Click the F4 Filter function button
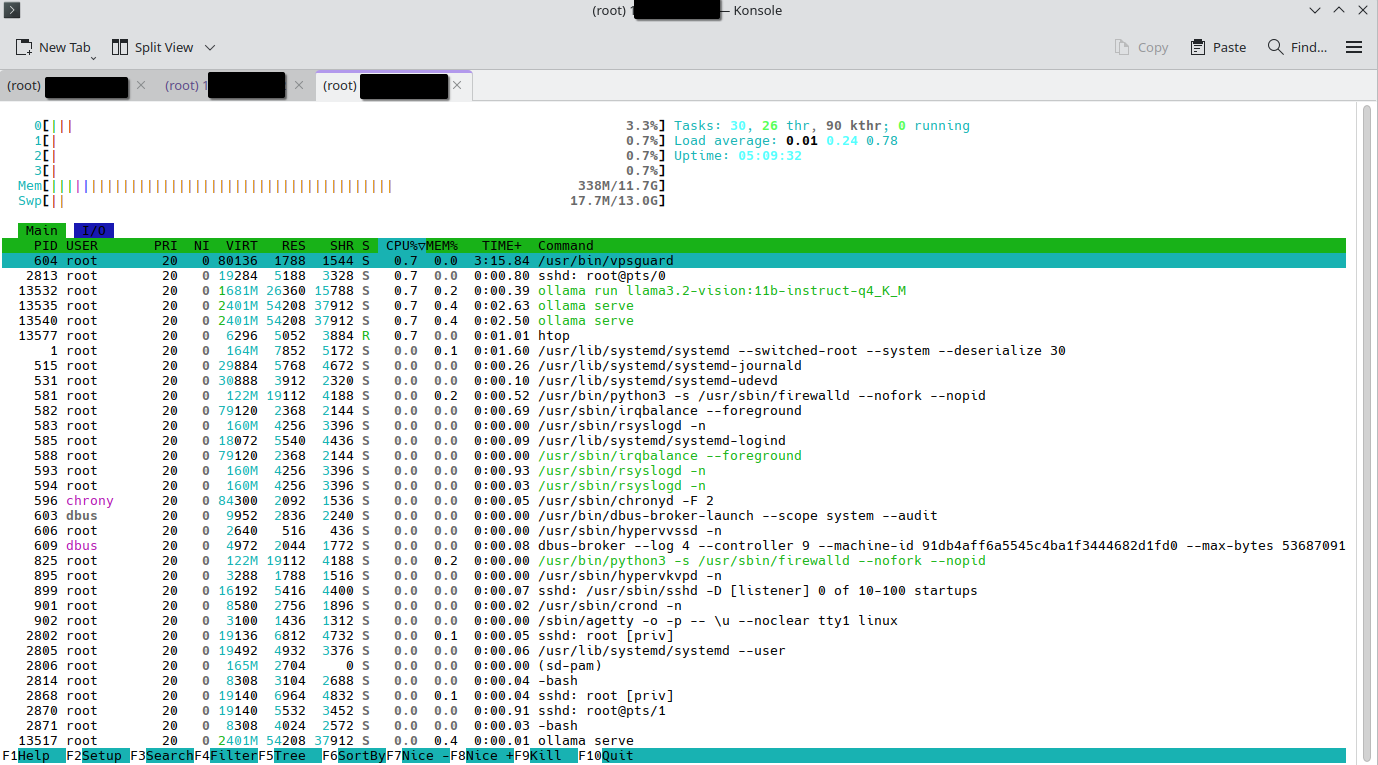The width and height of the screenshot is (1378, 765). point(226,756)
